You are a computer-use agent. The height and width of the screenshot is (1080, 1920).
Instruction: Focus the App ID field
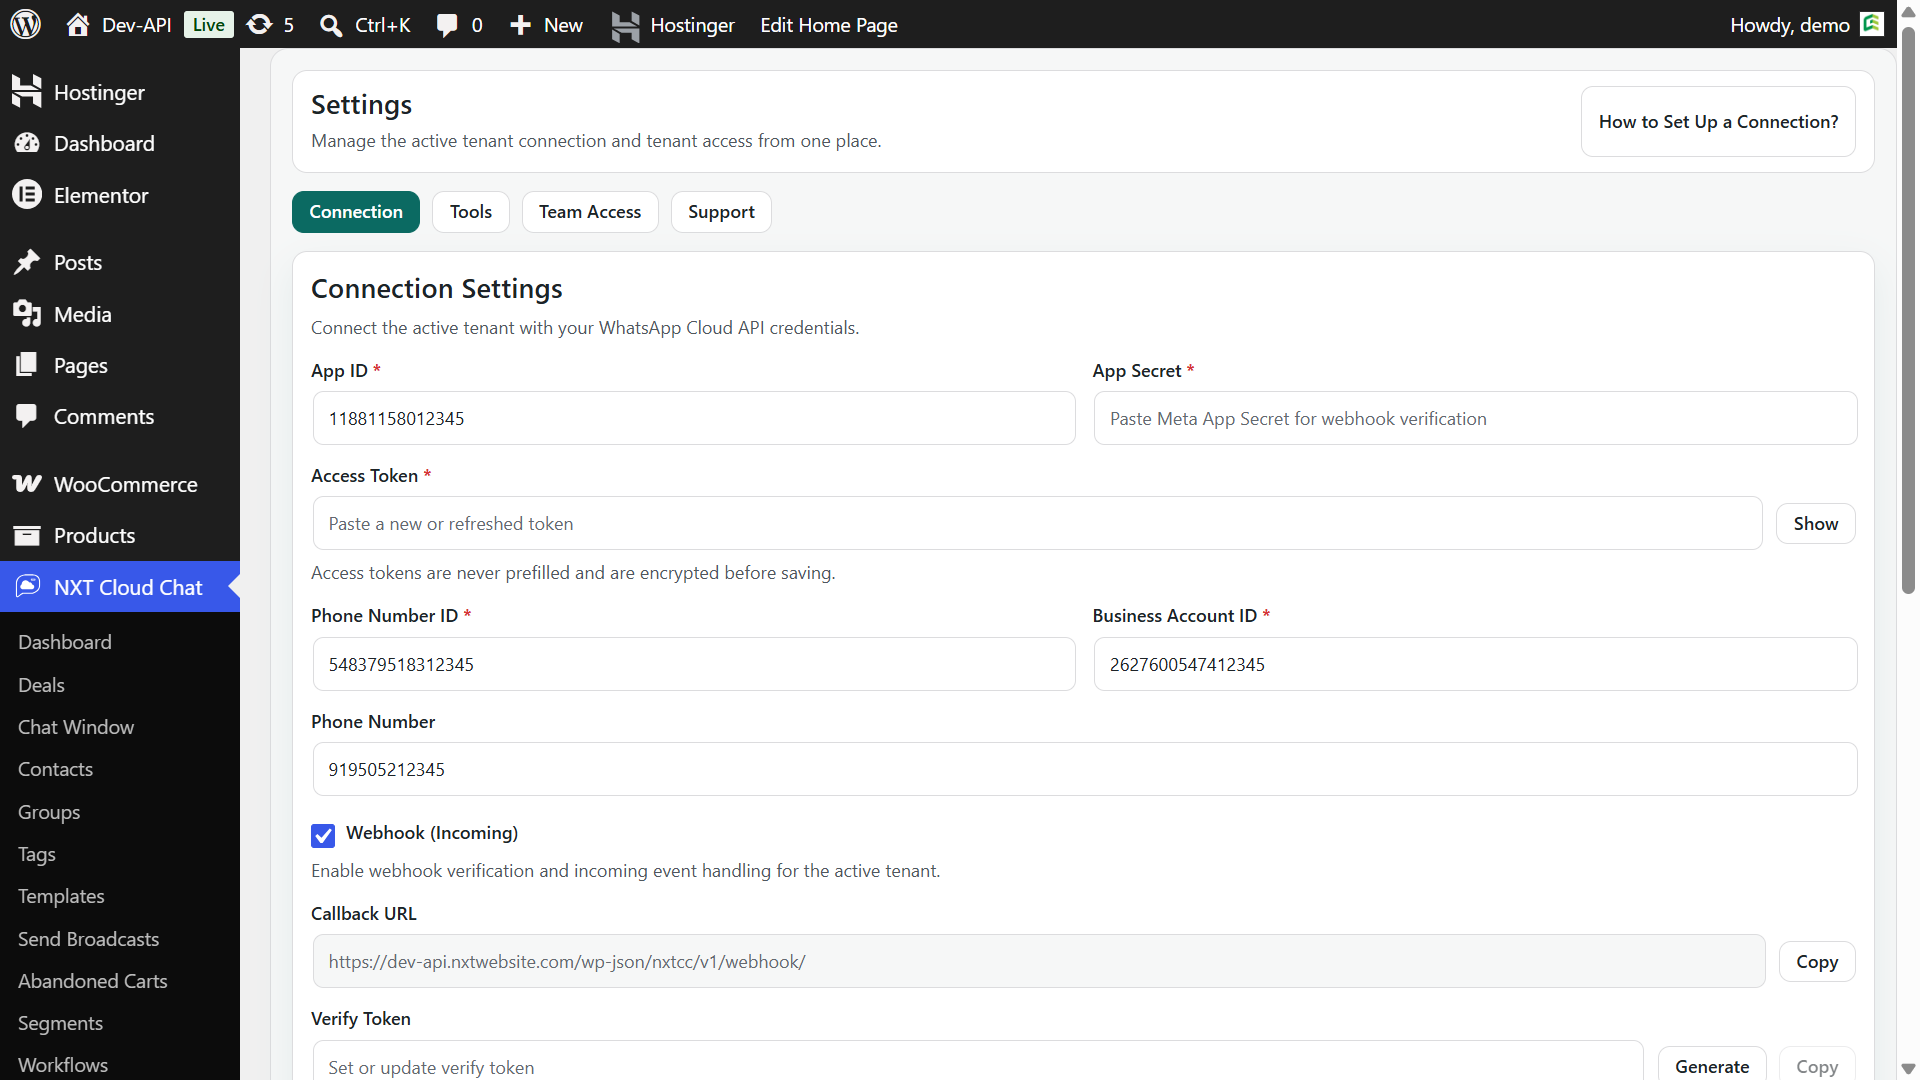coord(694,418)
